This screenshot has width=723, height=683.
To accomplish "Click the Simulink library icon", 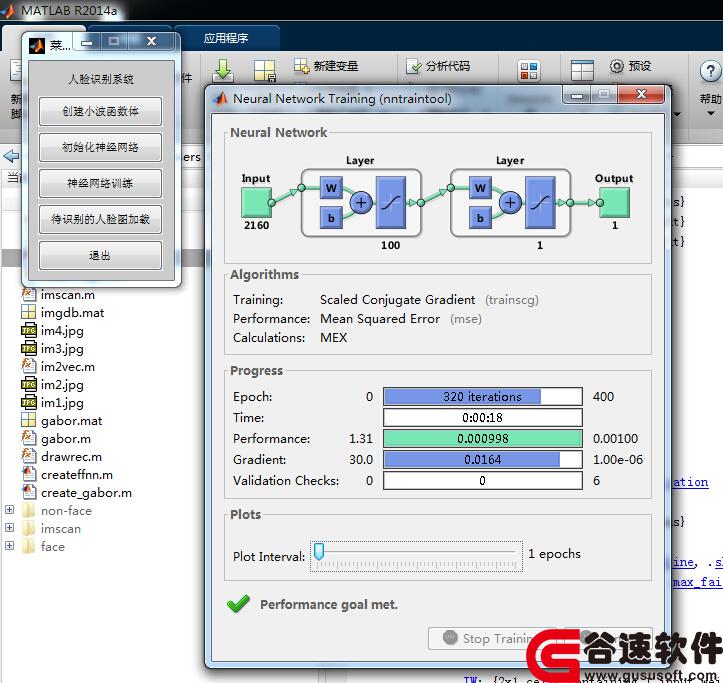I will [528, 71].
